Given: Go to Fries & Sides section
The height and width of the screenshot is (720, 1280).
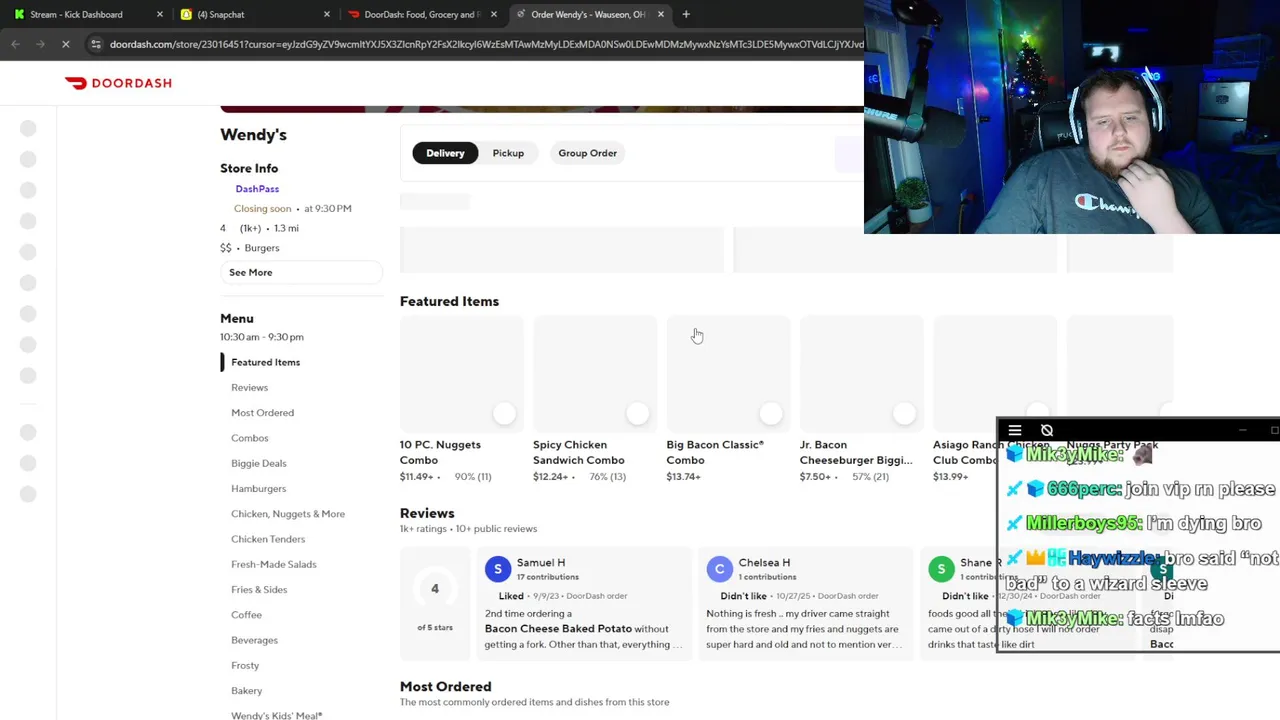Looking at the screenshot, I should [259, 589].
